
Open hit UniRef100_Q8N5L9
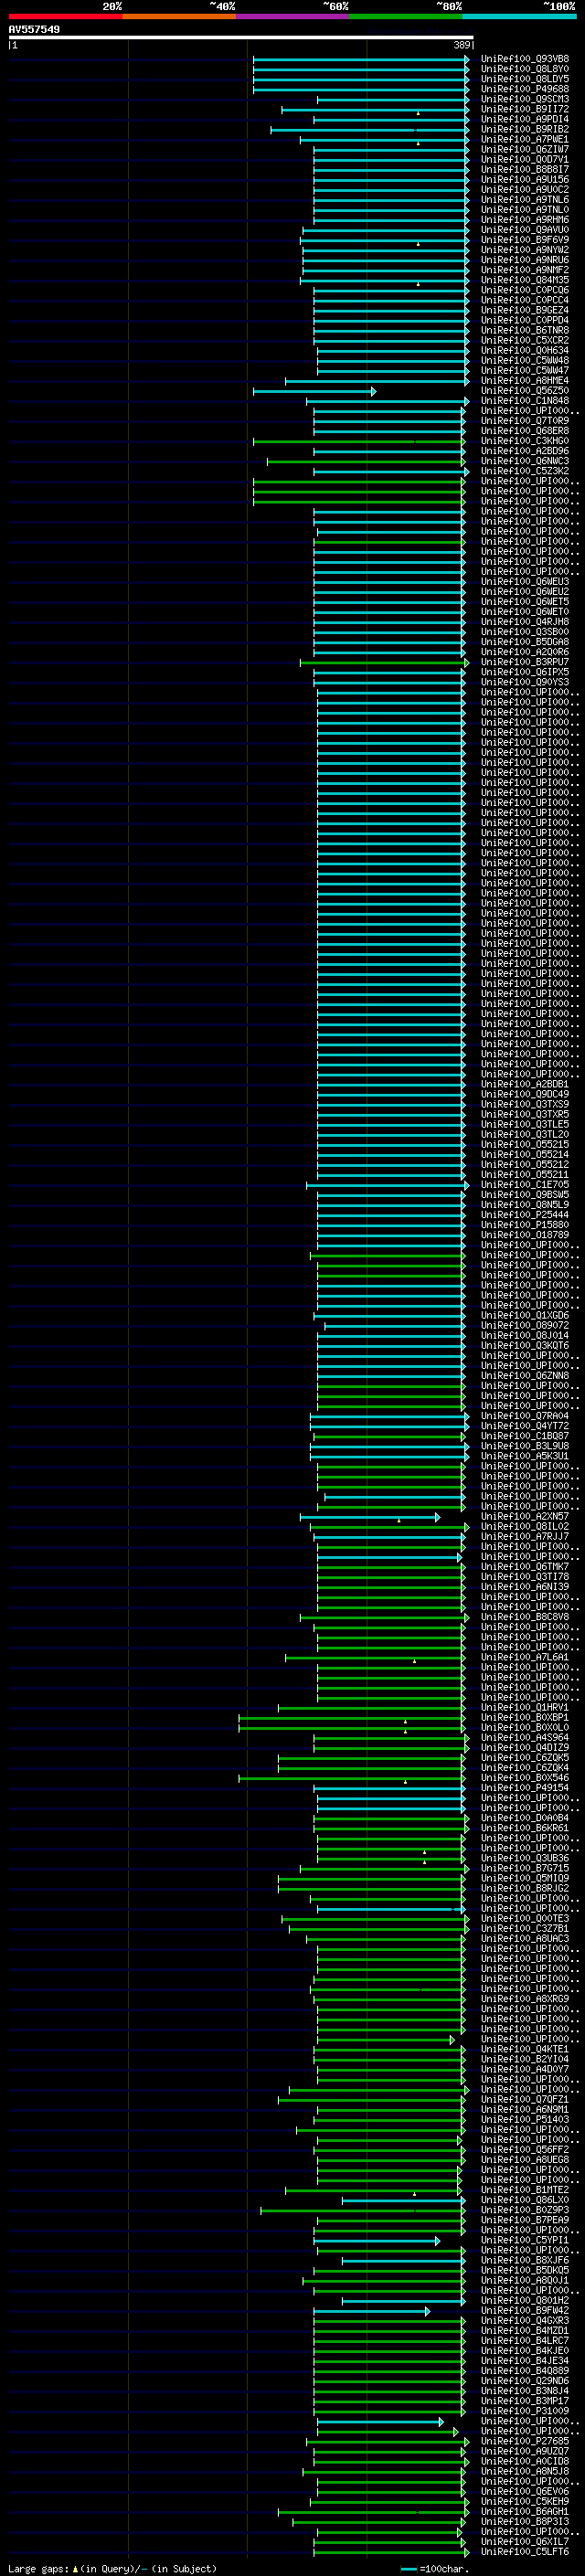(x=525, y=1204)
